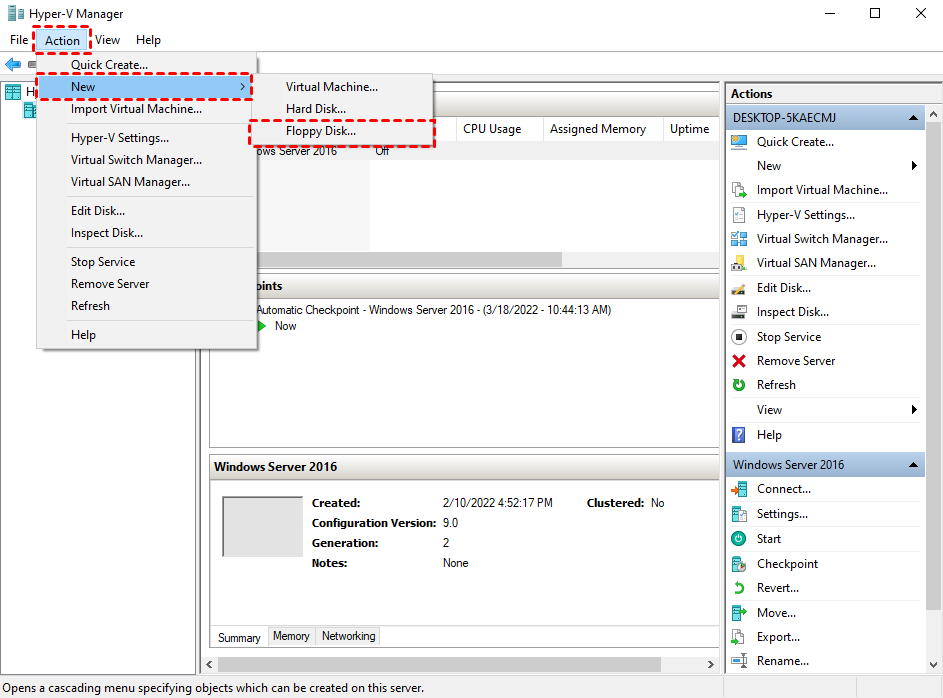Click Move icon in Actions pane
The height and width of the screenshot is (698, 943).
point(739,613)
